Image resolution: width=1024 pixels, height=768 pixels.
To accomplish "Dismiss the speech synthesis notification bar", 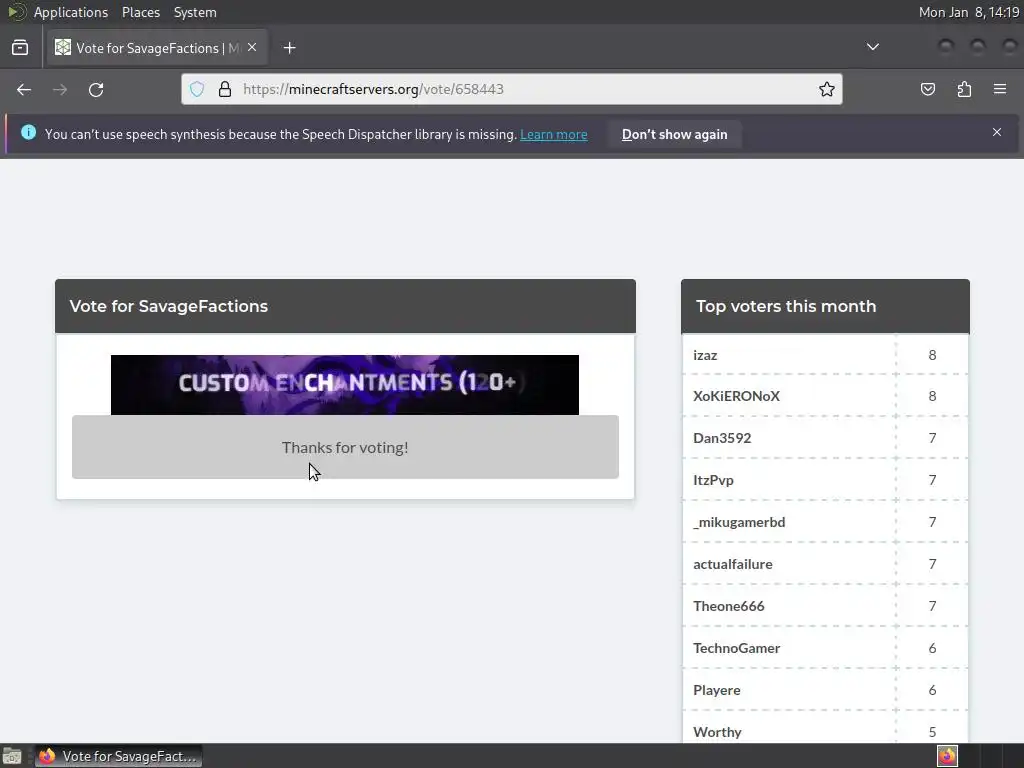I will point(997,133).
